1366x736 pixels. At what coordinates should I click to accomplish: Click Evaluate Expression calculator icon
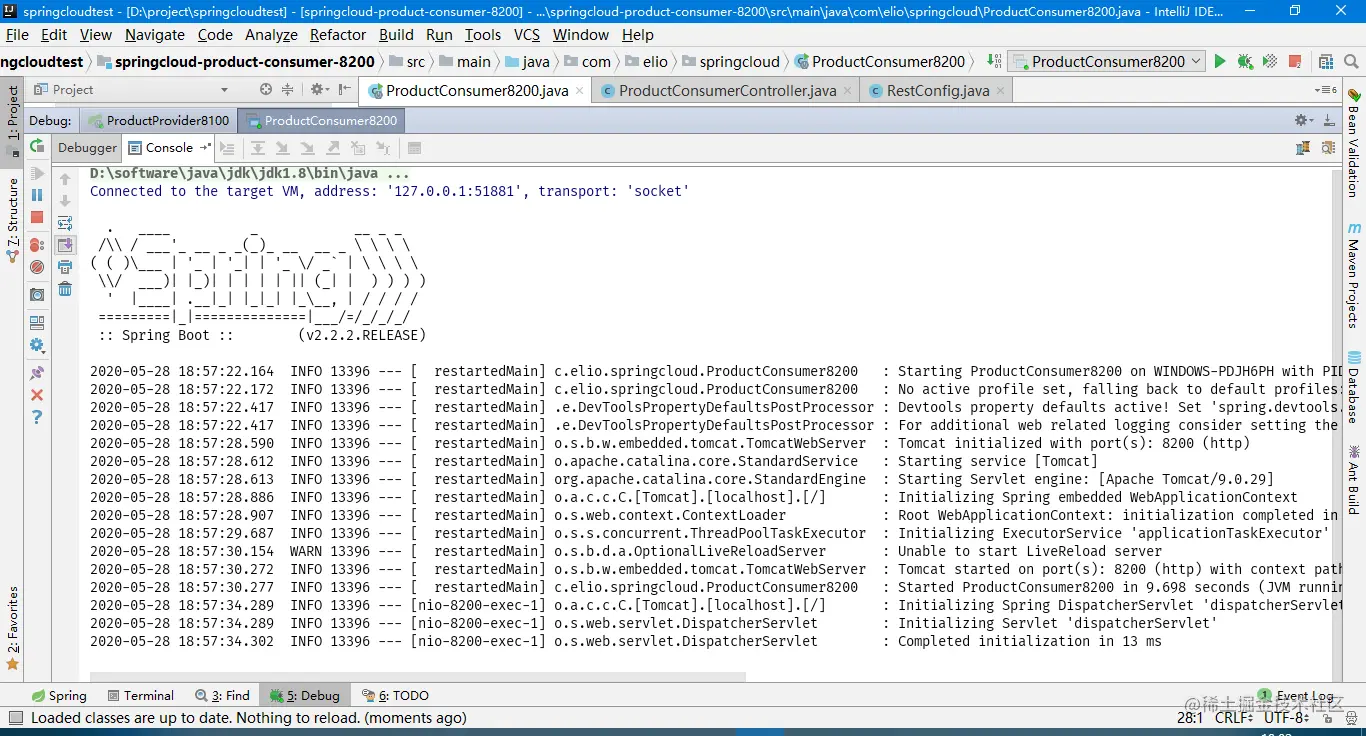coord(414,148)
